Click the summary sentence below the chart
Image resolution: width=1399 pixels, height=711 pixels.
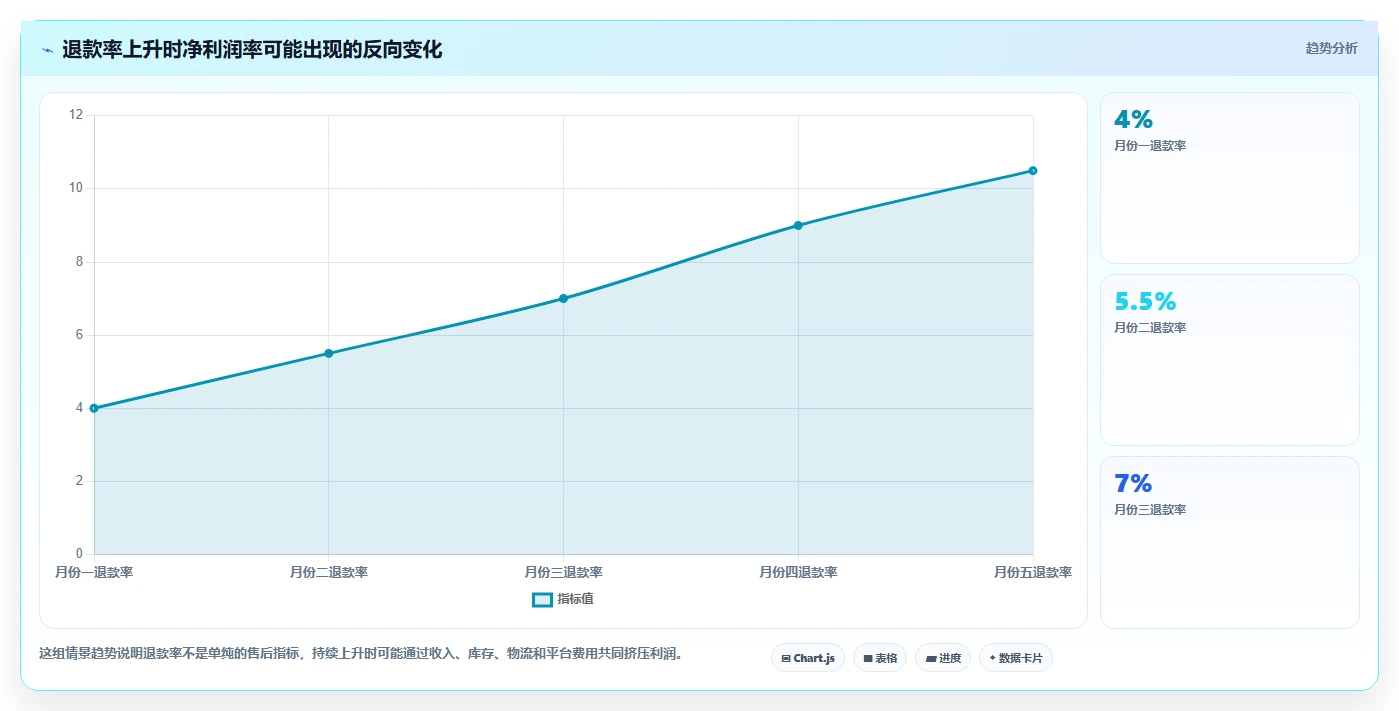[361, 654]
